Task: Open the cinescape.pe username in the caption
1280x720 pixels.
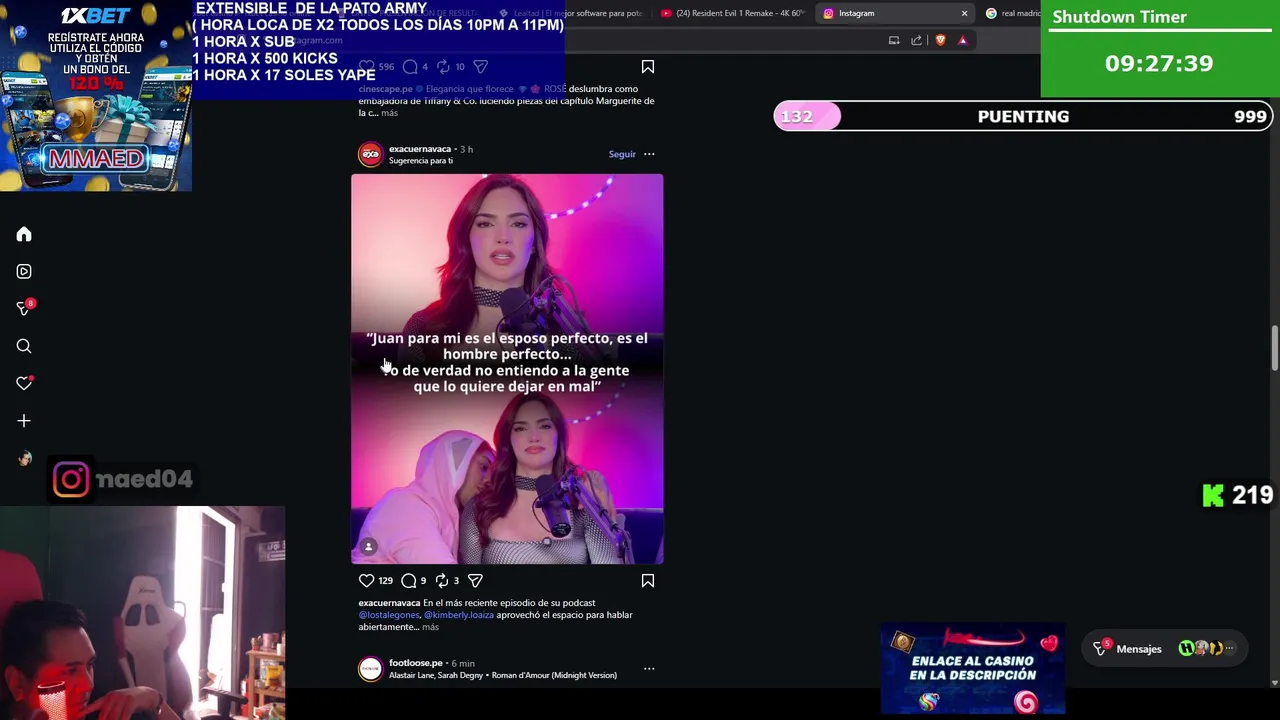Action: pos(385,89)
